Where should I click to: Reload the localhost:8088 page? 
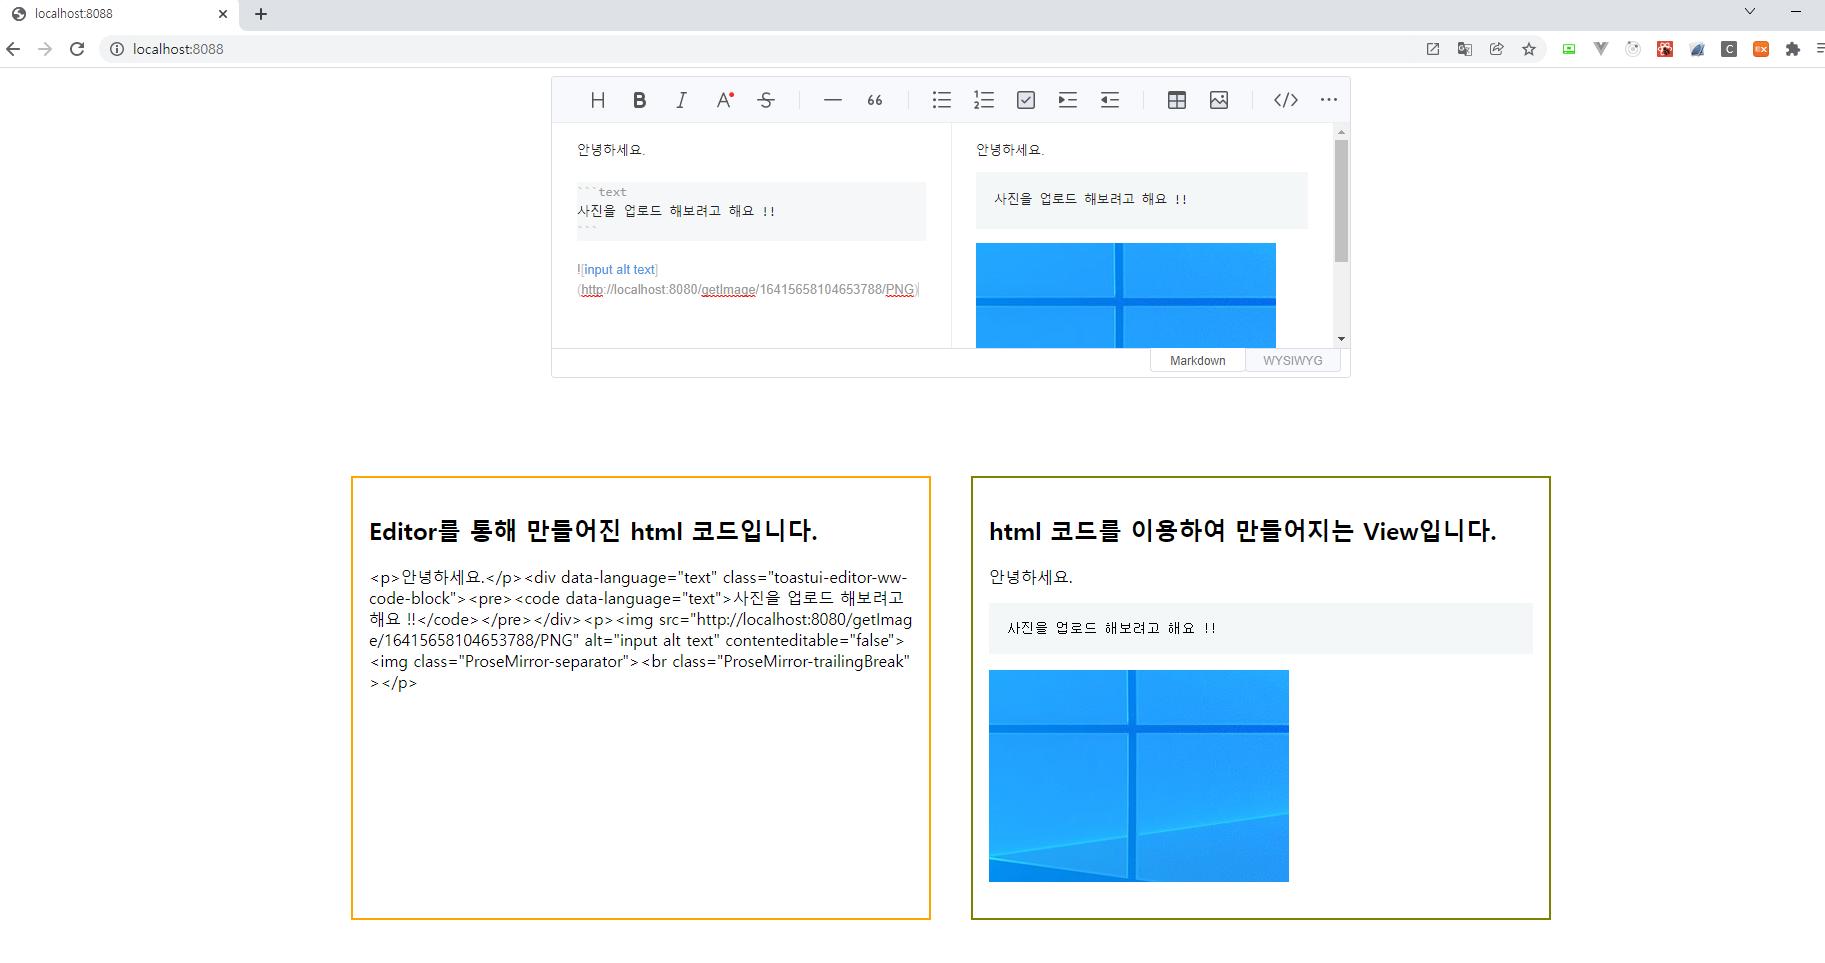pos(77,49)
